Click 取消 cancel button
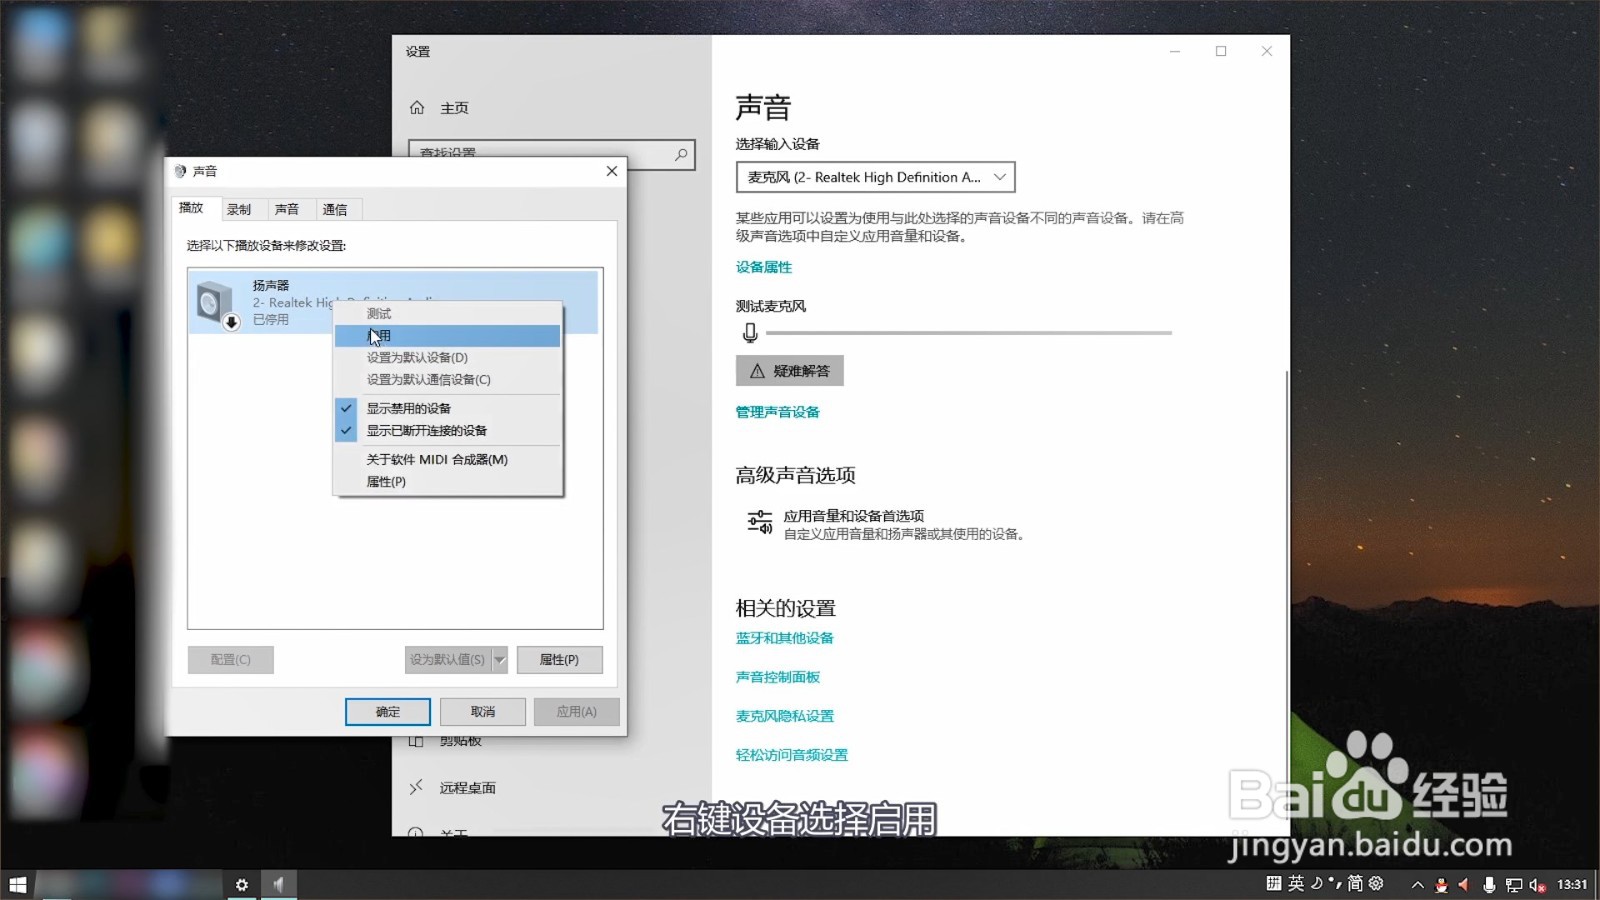This screenshot has height=900, width=1600. pos(483,712)
